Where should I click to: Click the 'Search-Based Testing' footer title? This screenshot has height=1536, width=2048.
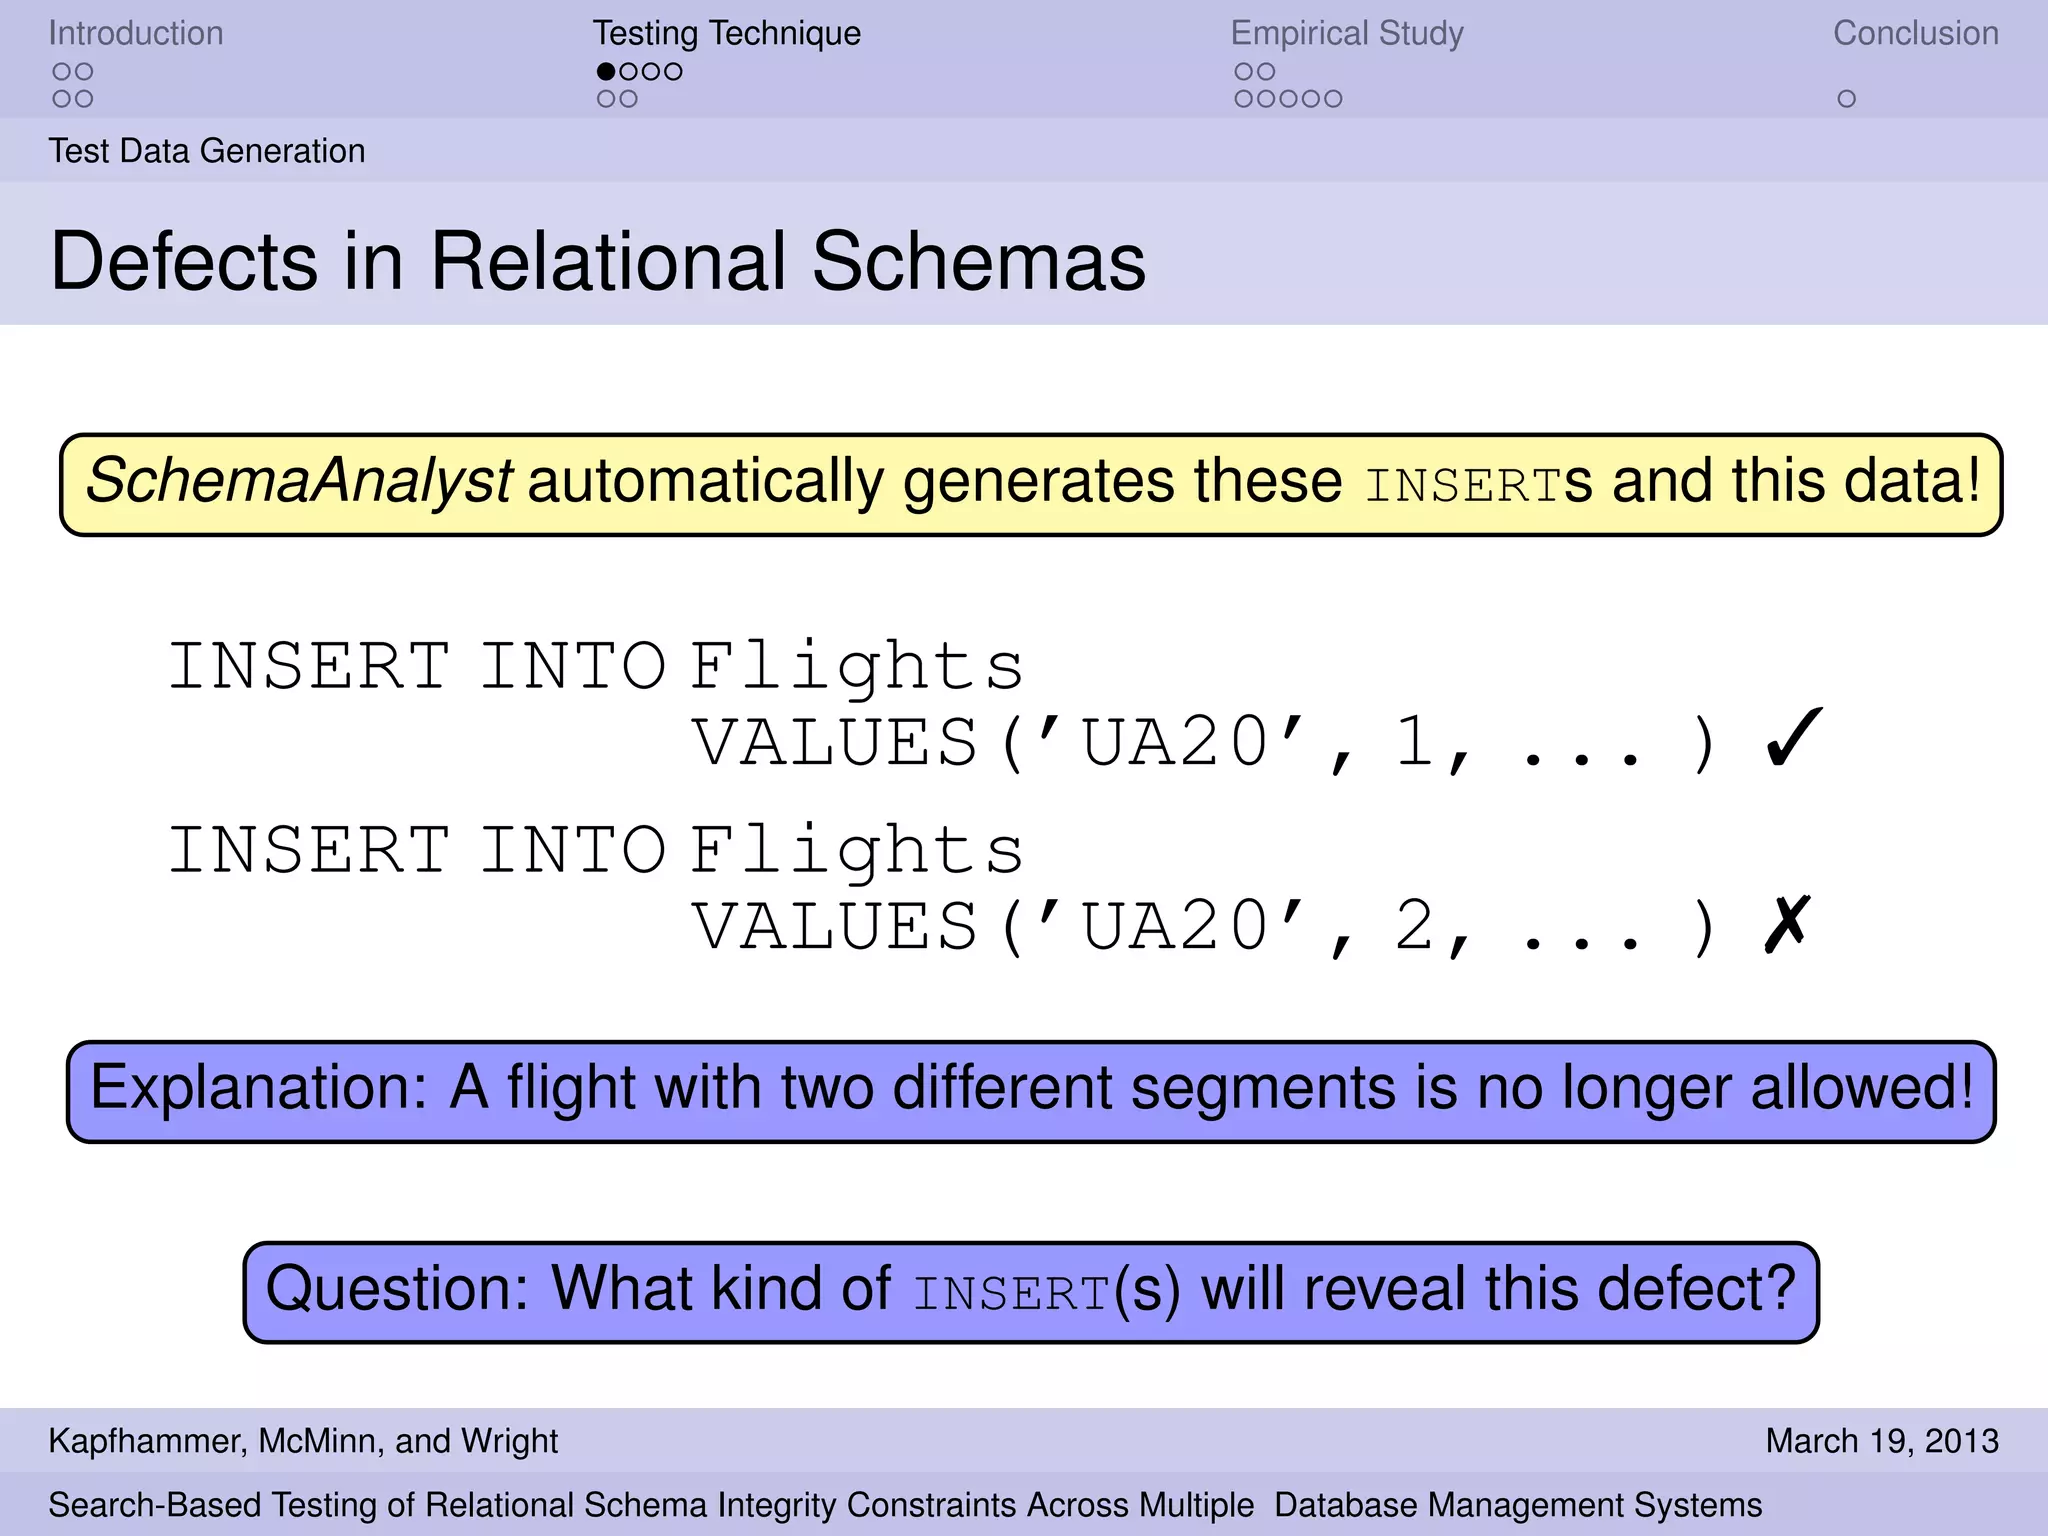(905, 1505)
